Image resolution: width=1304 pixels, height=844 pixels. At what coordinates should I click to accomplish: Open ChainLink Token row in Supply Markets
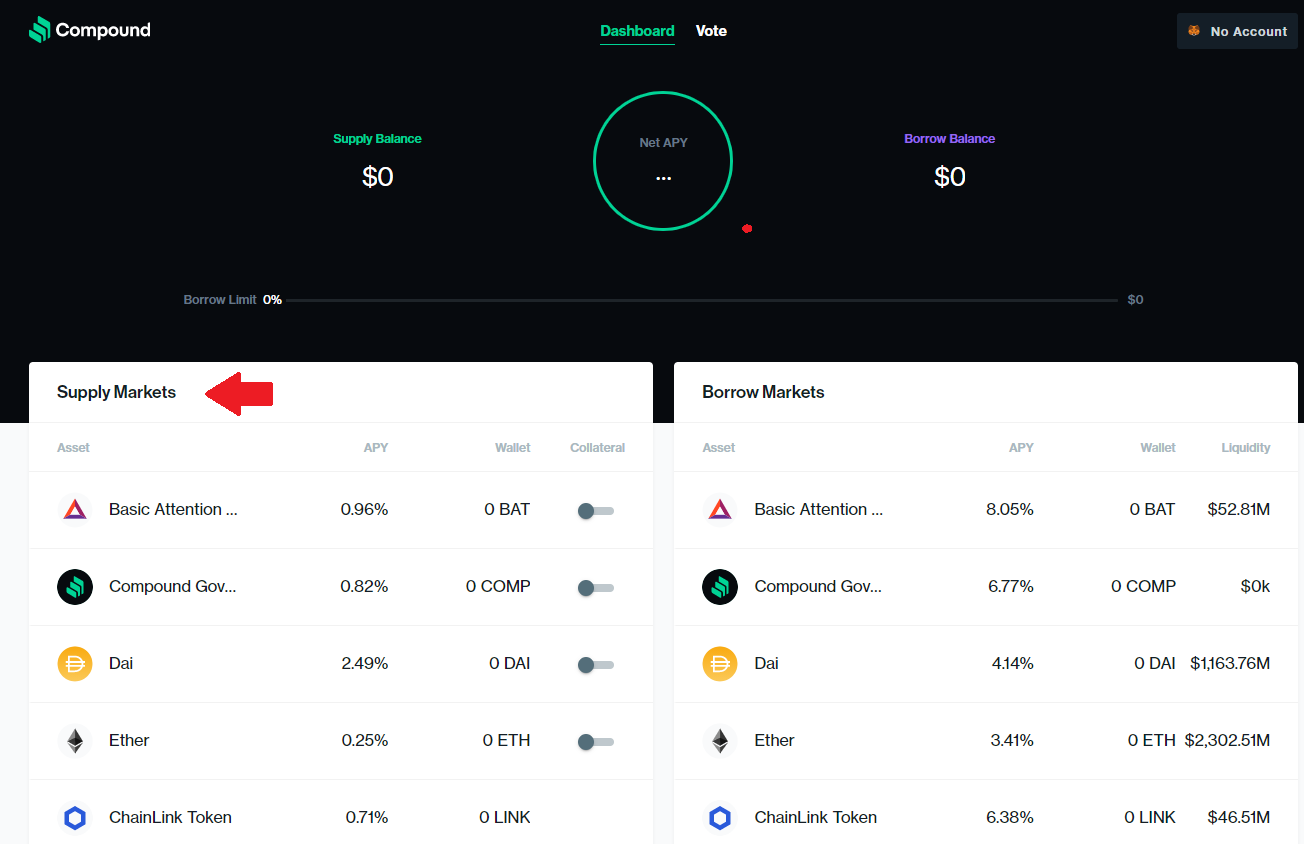point(340,817)
